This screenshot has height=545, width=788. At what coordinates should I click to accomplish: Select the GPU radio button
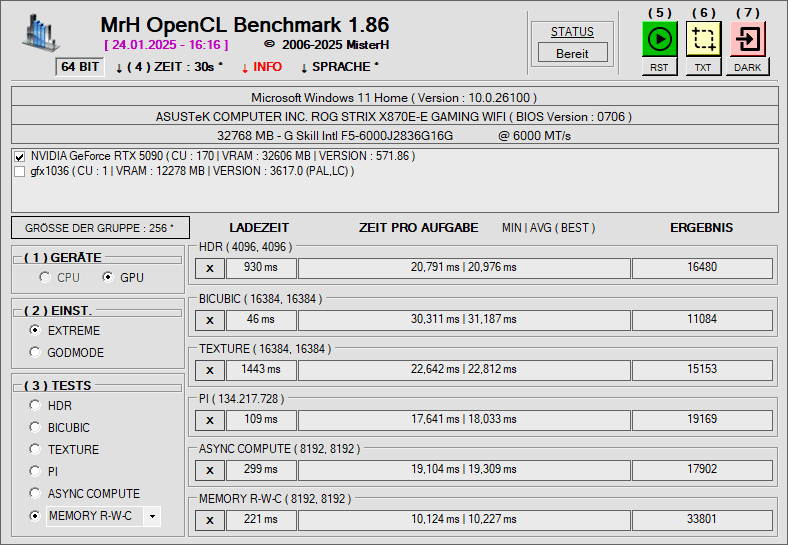(108, 277)
